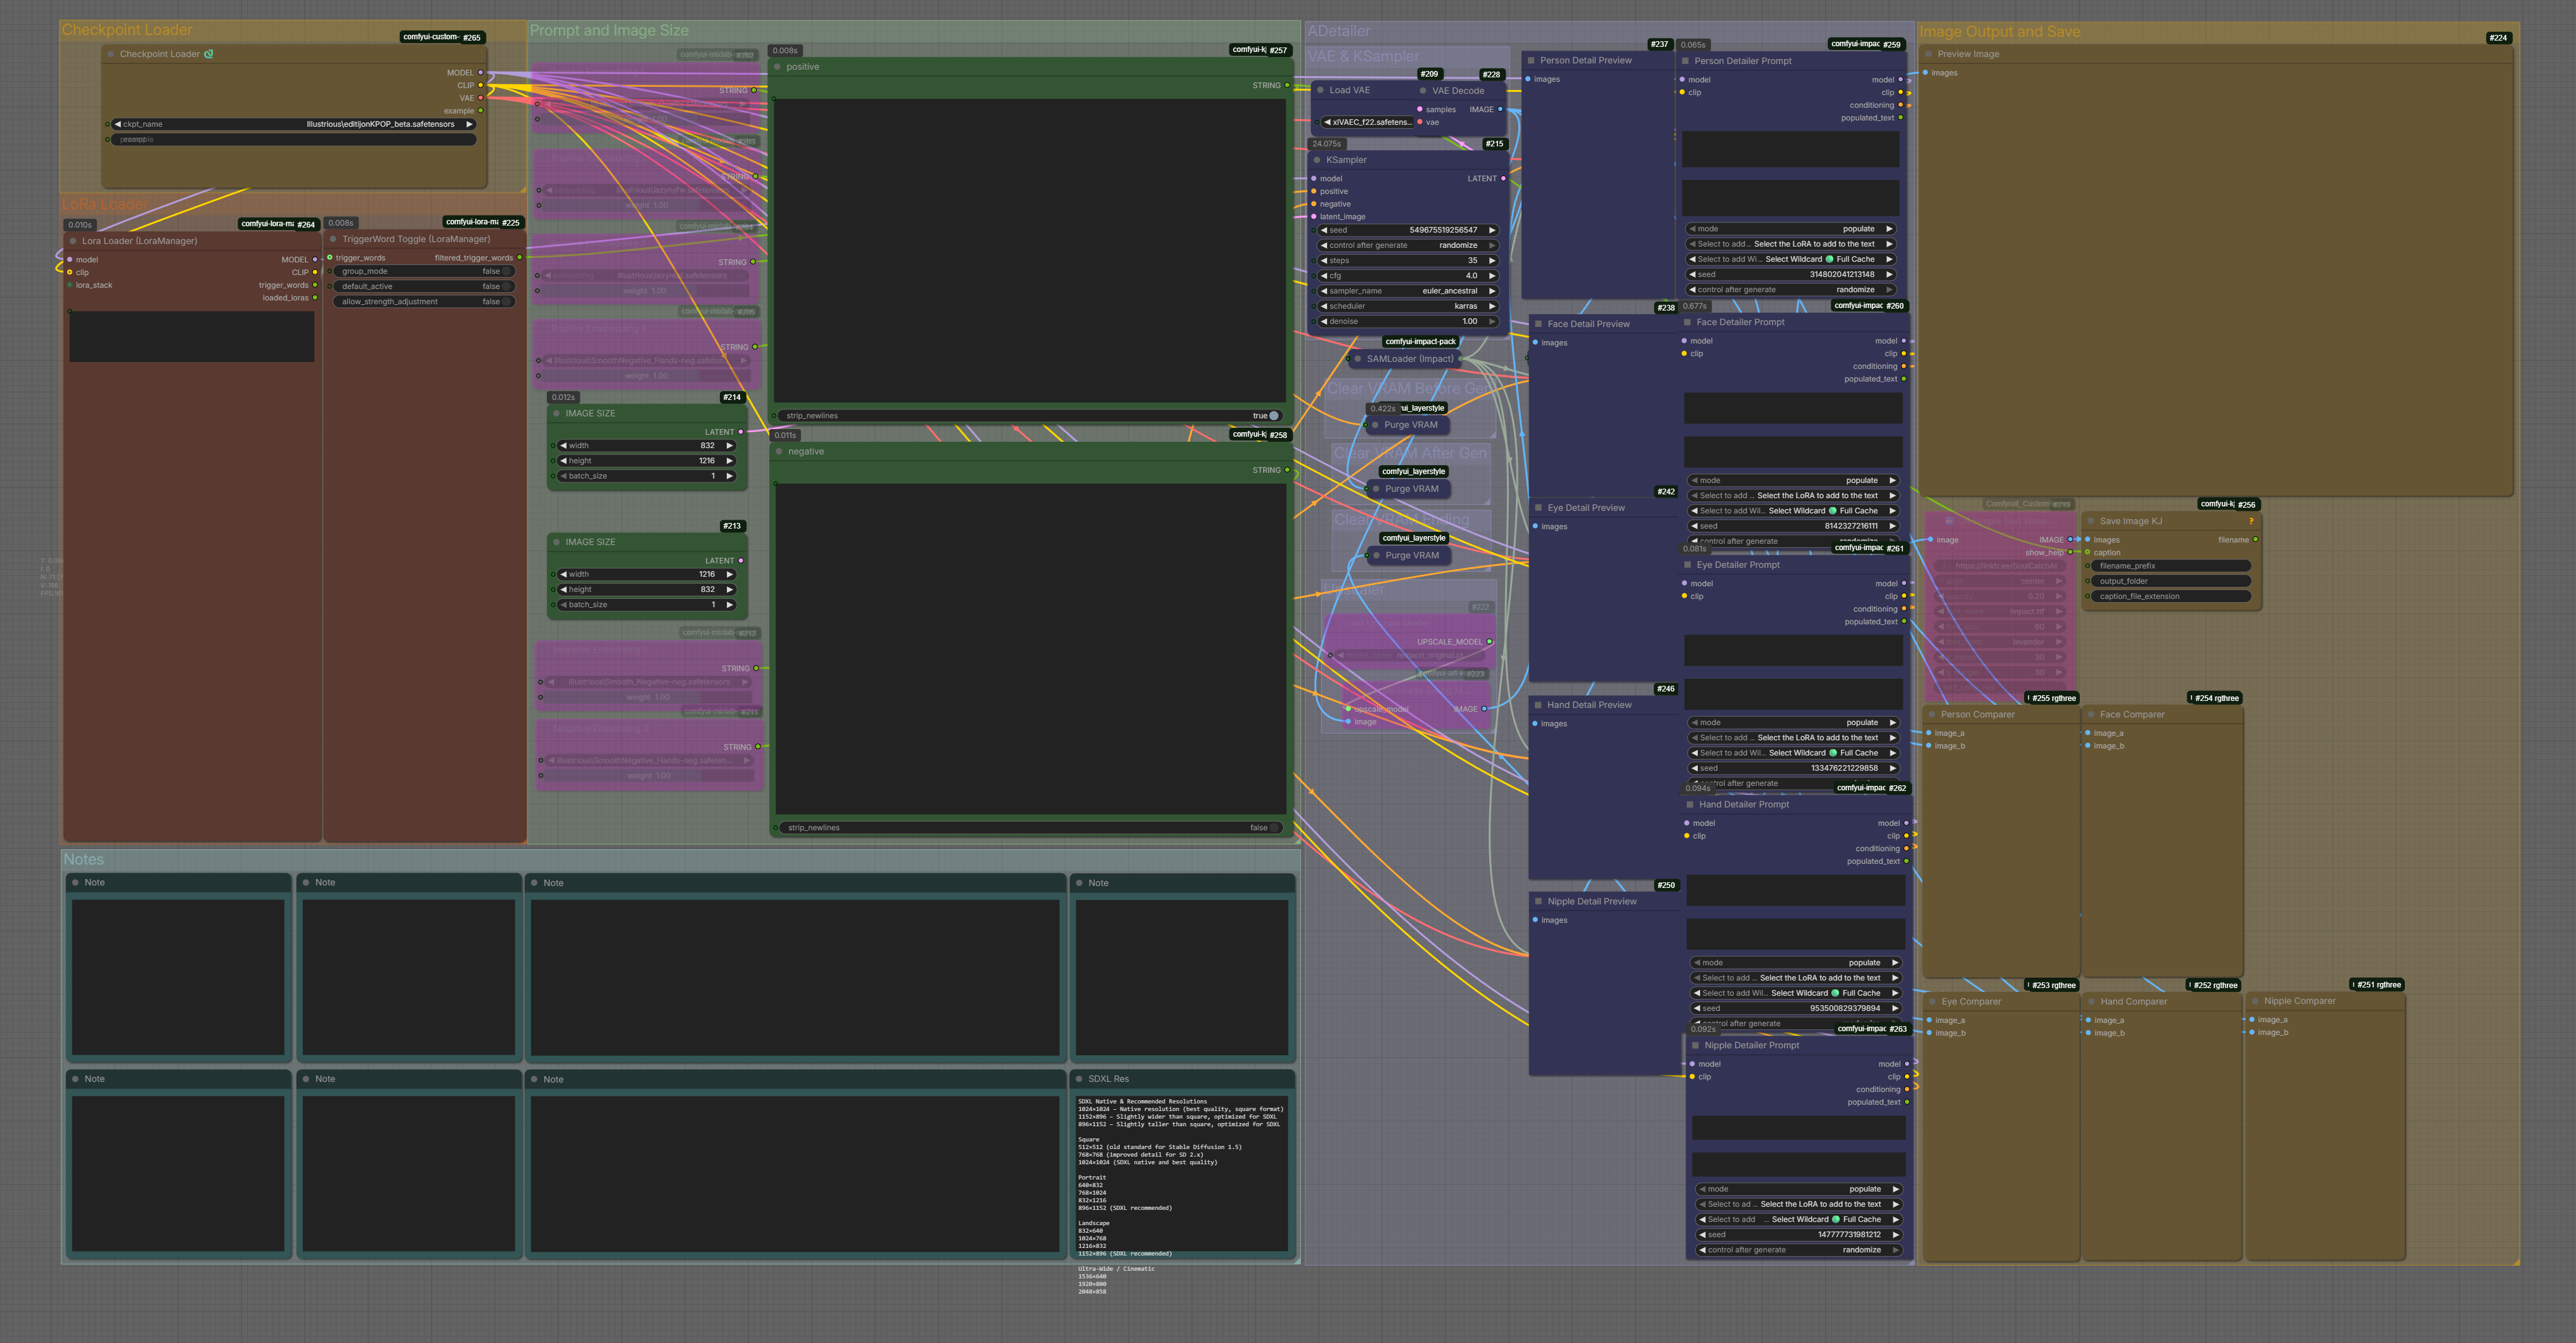Collapse the KSampler node via its dot
This screenshot has width=2576, height=1343.
(1317, 160)
